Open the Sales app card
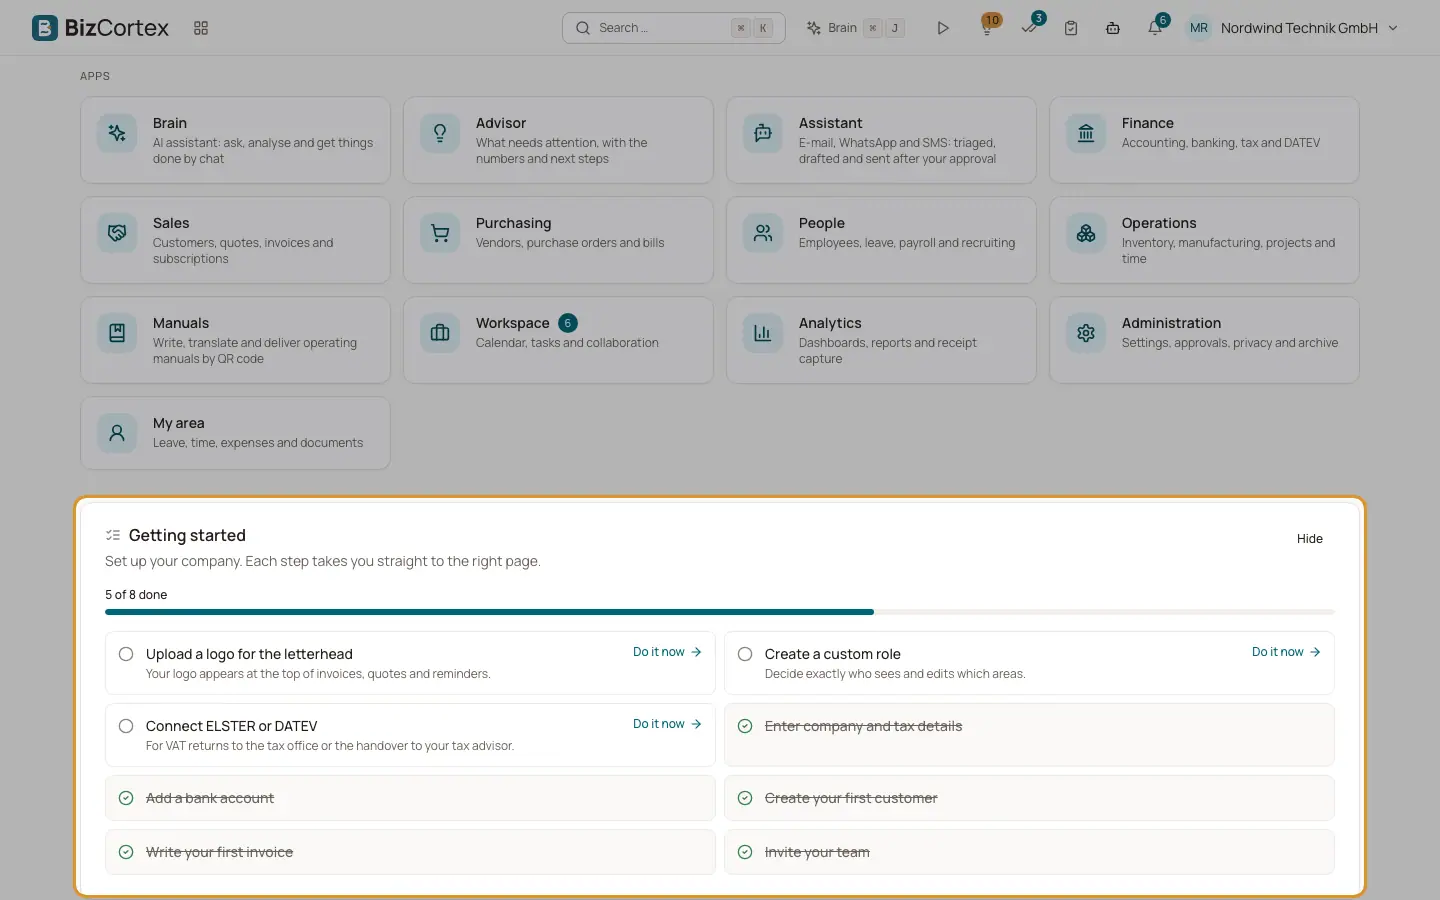The height and width of the screenshot is (900, 1440). (x=235, y=240)
